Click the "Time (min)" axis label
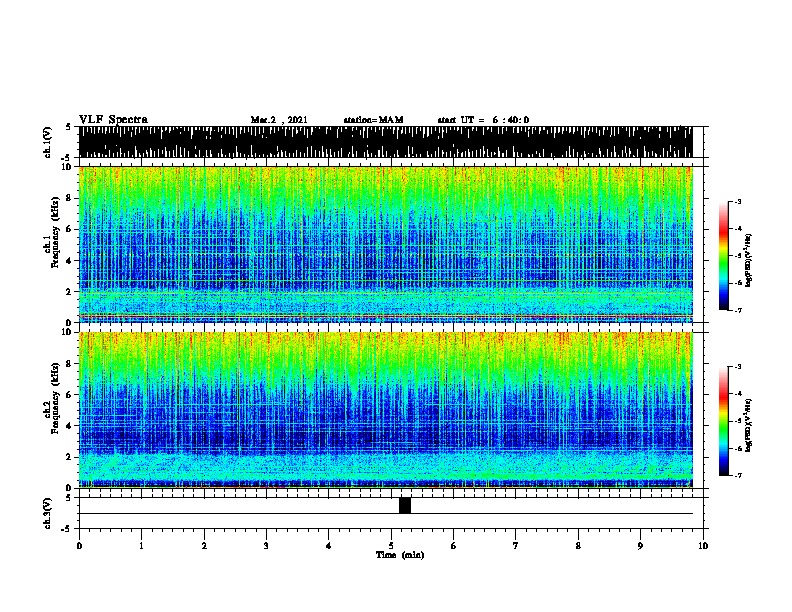The height and width of the screenshot is (612, 792). click(400, 555)
